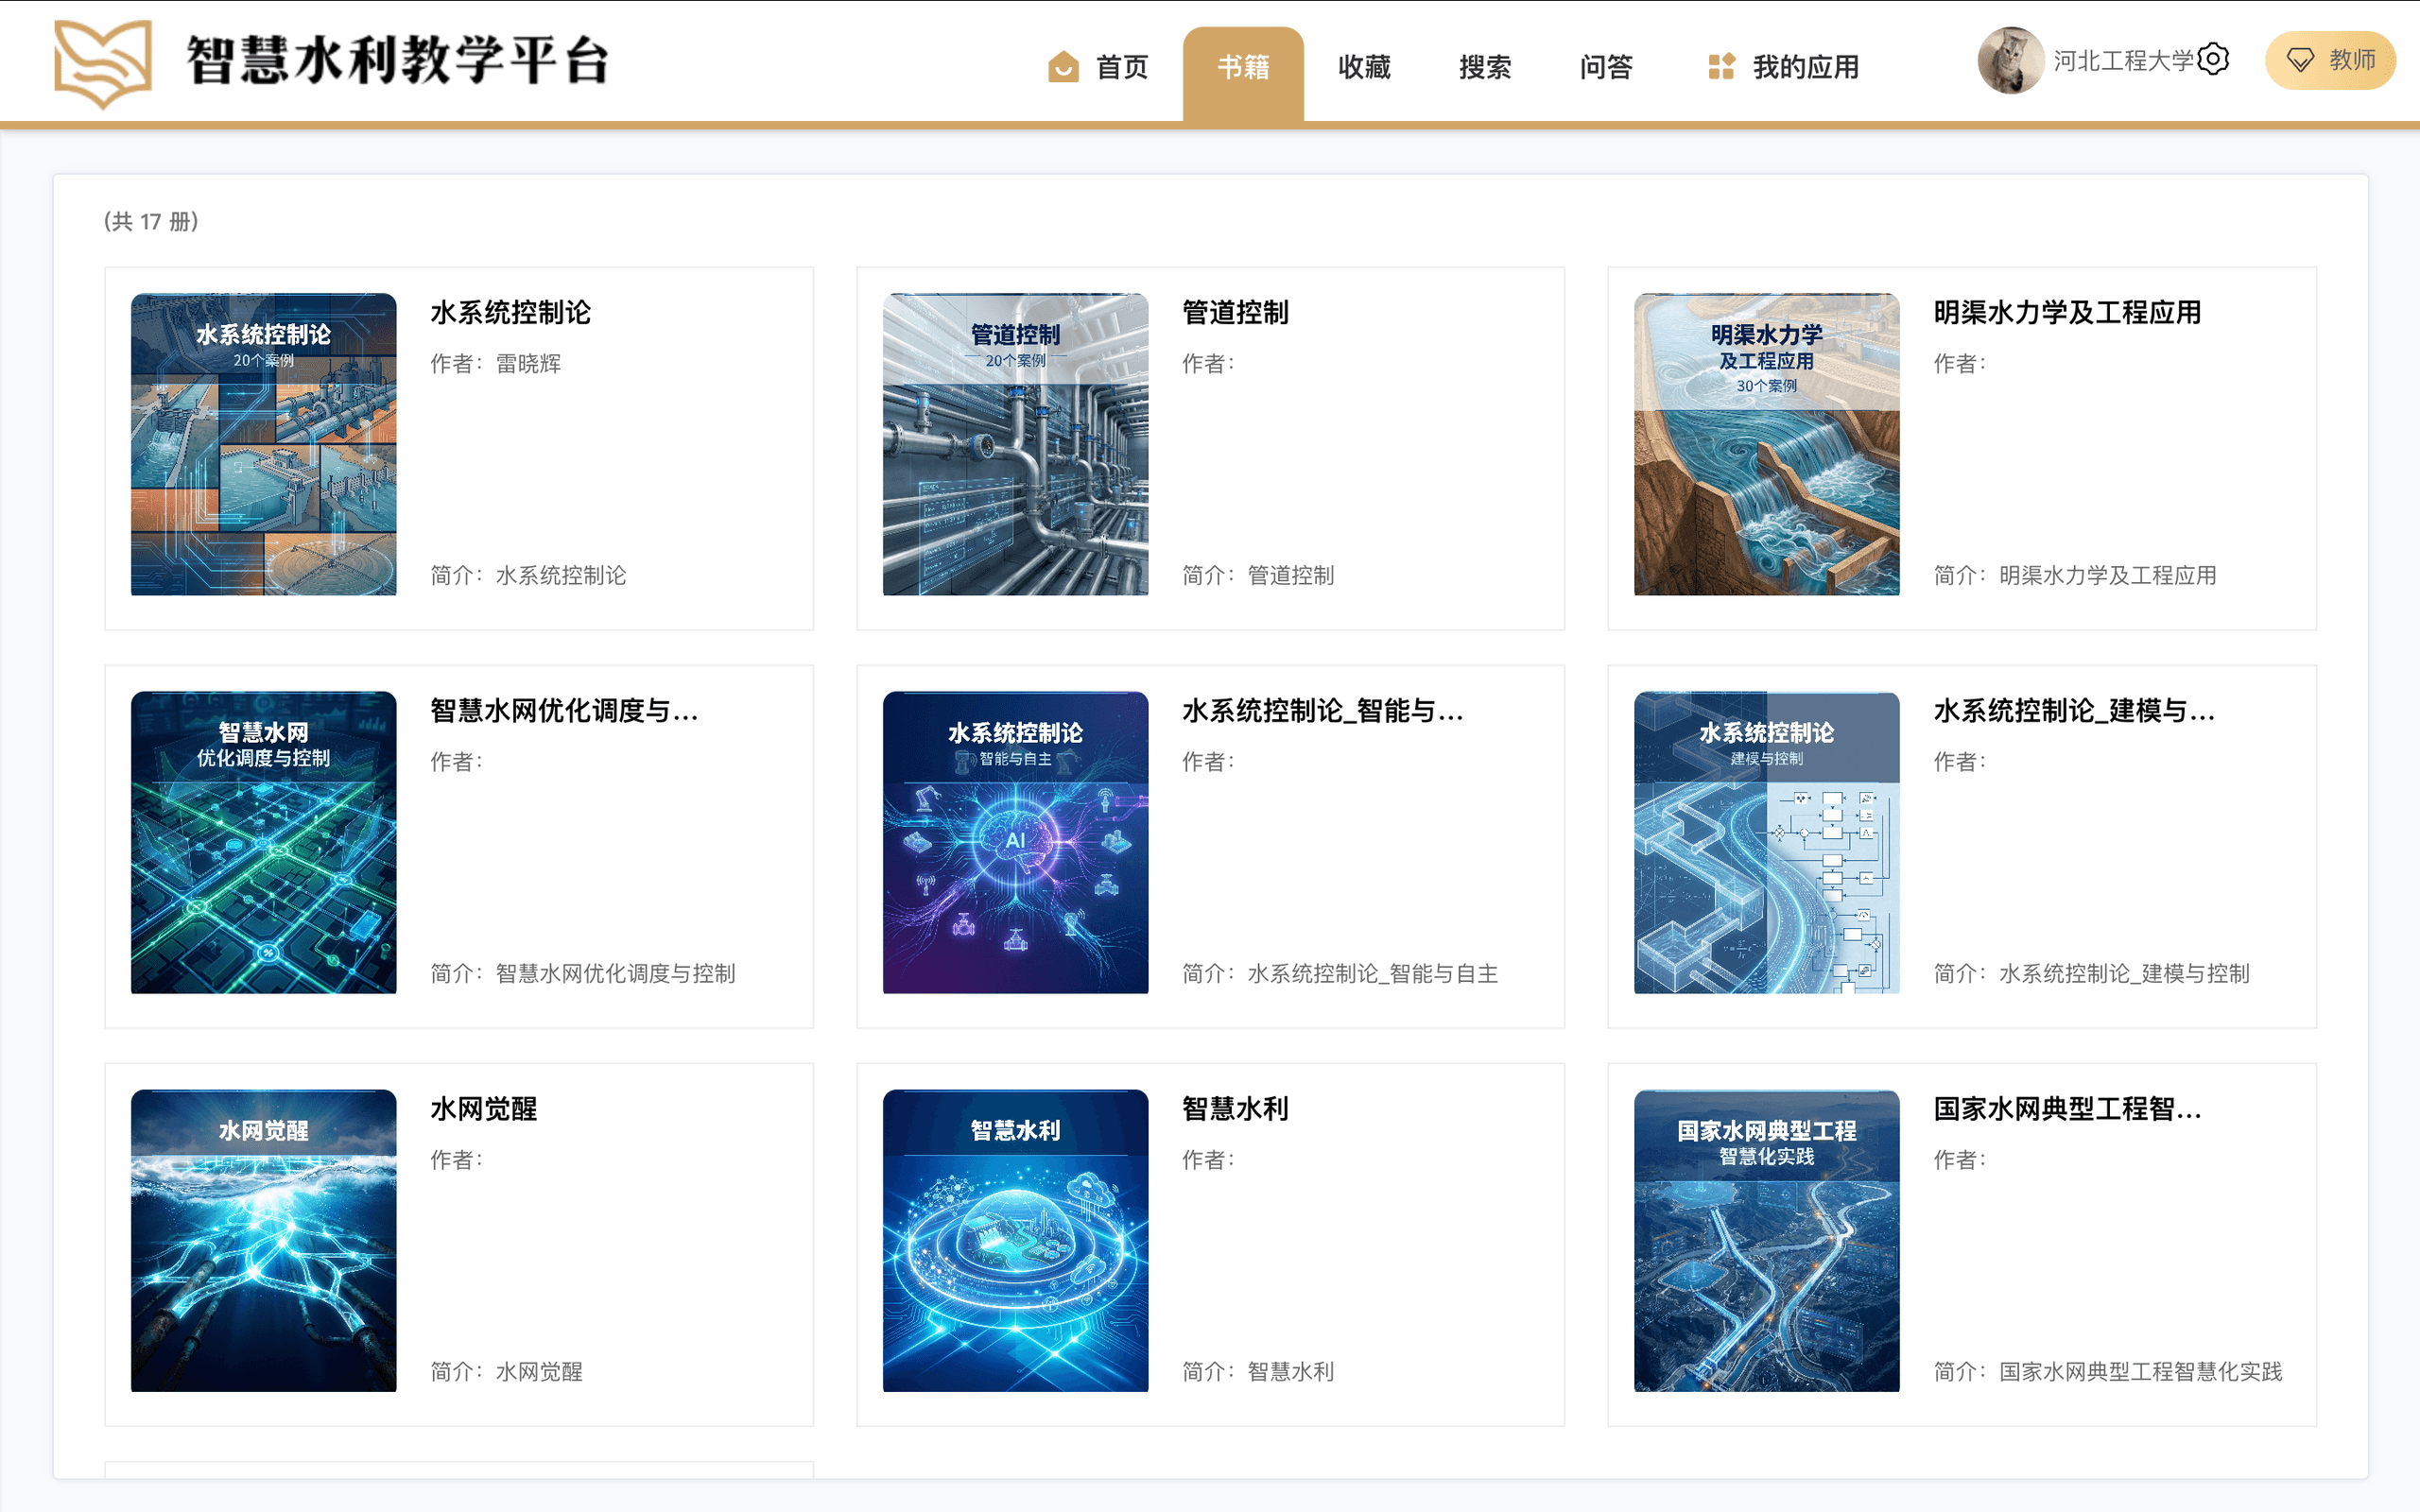
Task: Open settings gear icon near 河北工程大学
Action: point(2213,59)
